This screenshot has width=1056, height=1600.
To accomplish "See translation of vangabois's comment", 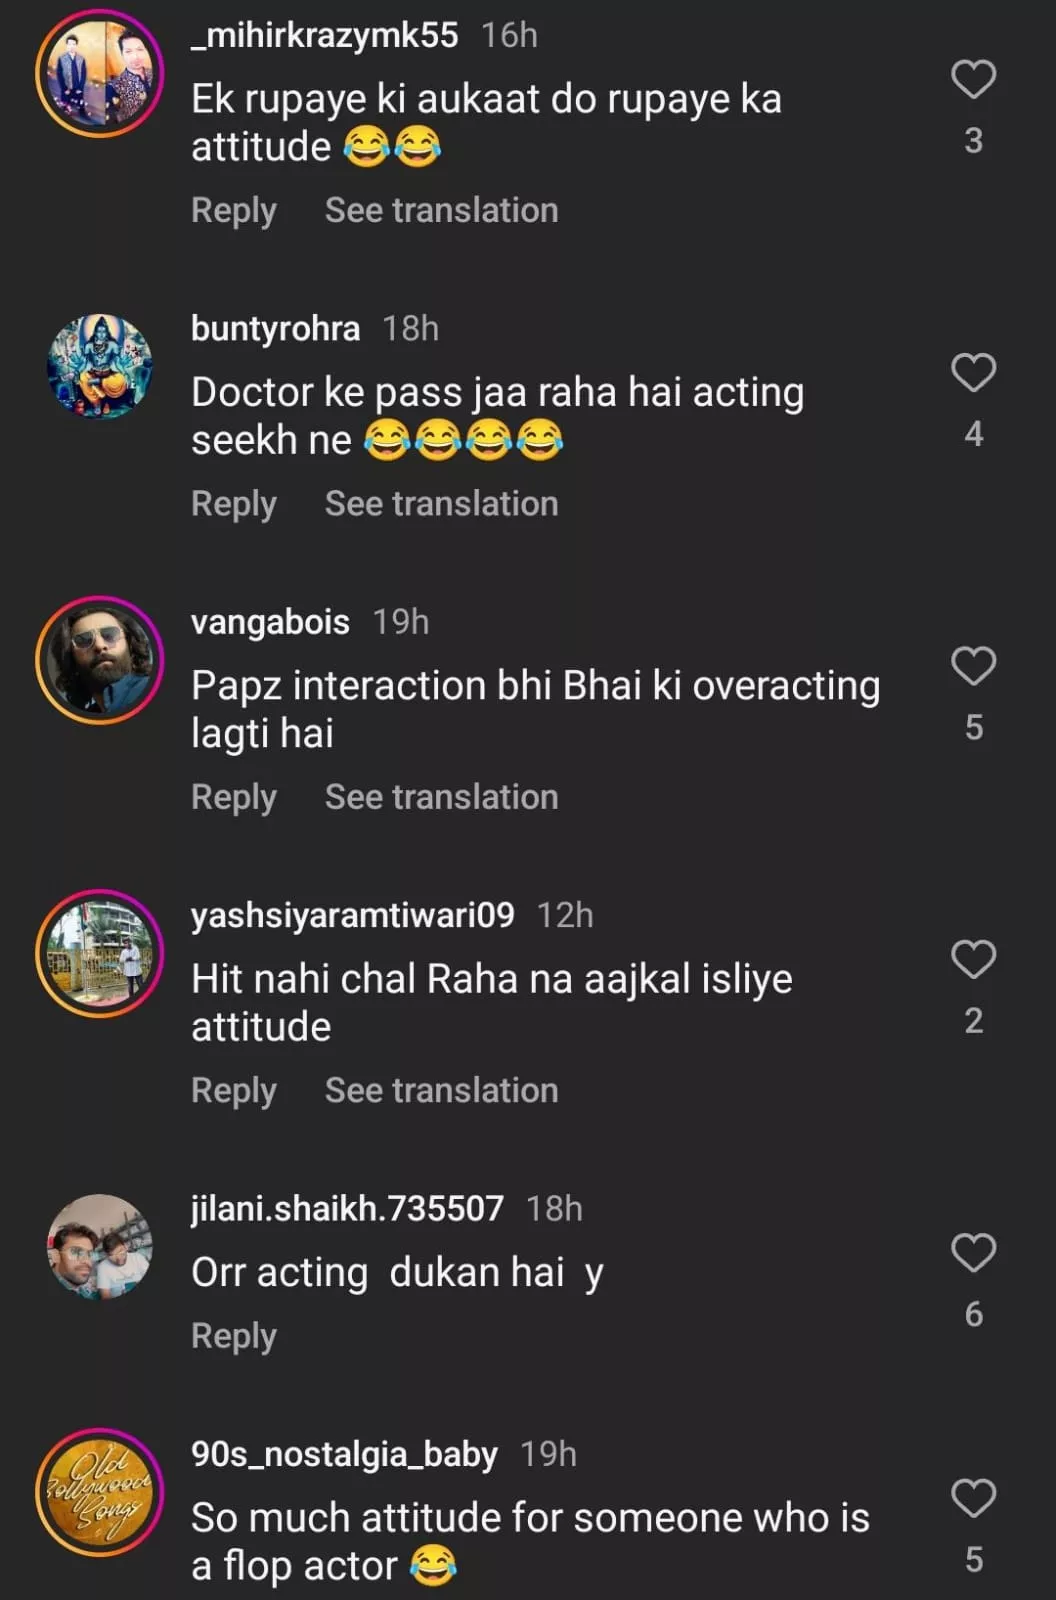I will pyautogui.click(x=441, y=798).
